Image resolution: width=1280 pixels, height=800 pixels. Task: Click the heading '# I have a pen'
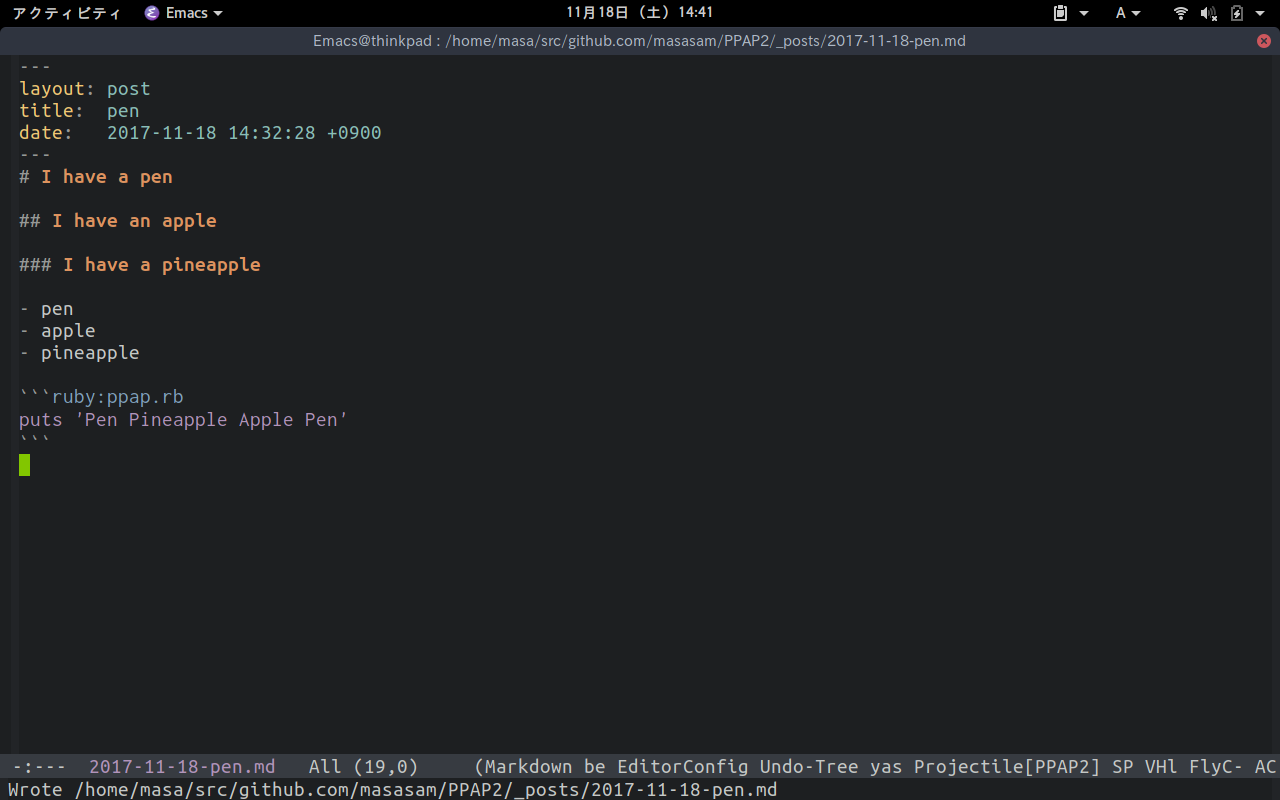point(96,177)
